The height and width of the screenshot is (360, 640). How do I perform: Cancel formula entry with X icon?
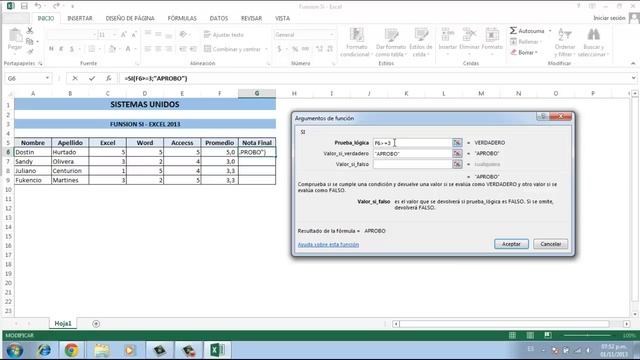click(x=75, y=78)
